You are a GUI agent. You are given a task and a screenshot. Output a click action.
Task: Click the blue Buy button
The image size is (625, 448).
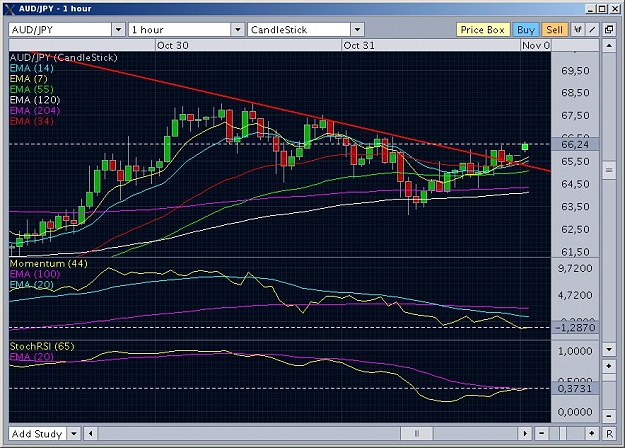(526, 29)
